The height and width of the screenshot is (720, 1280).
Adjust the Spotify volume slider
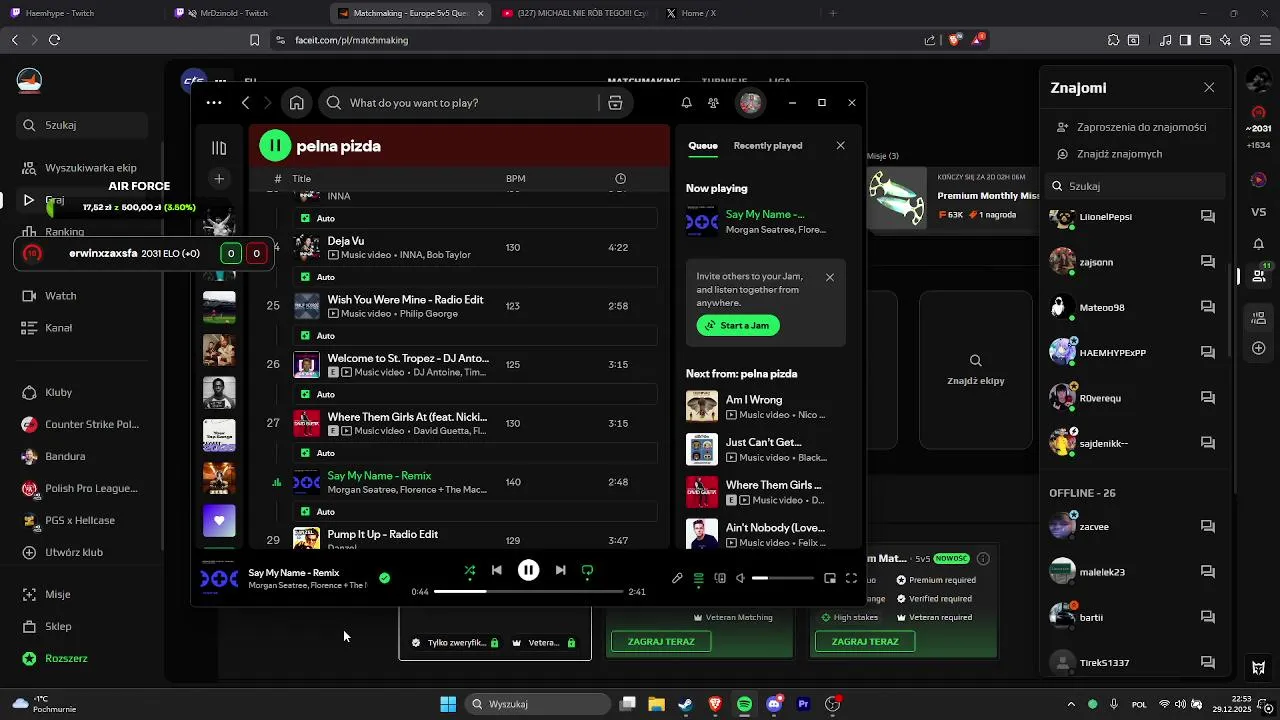[x=783, y=578]
